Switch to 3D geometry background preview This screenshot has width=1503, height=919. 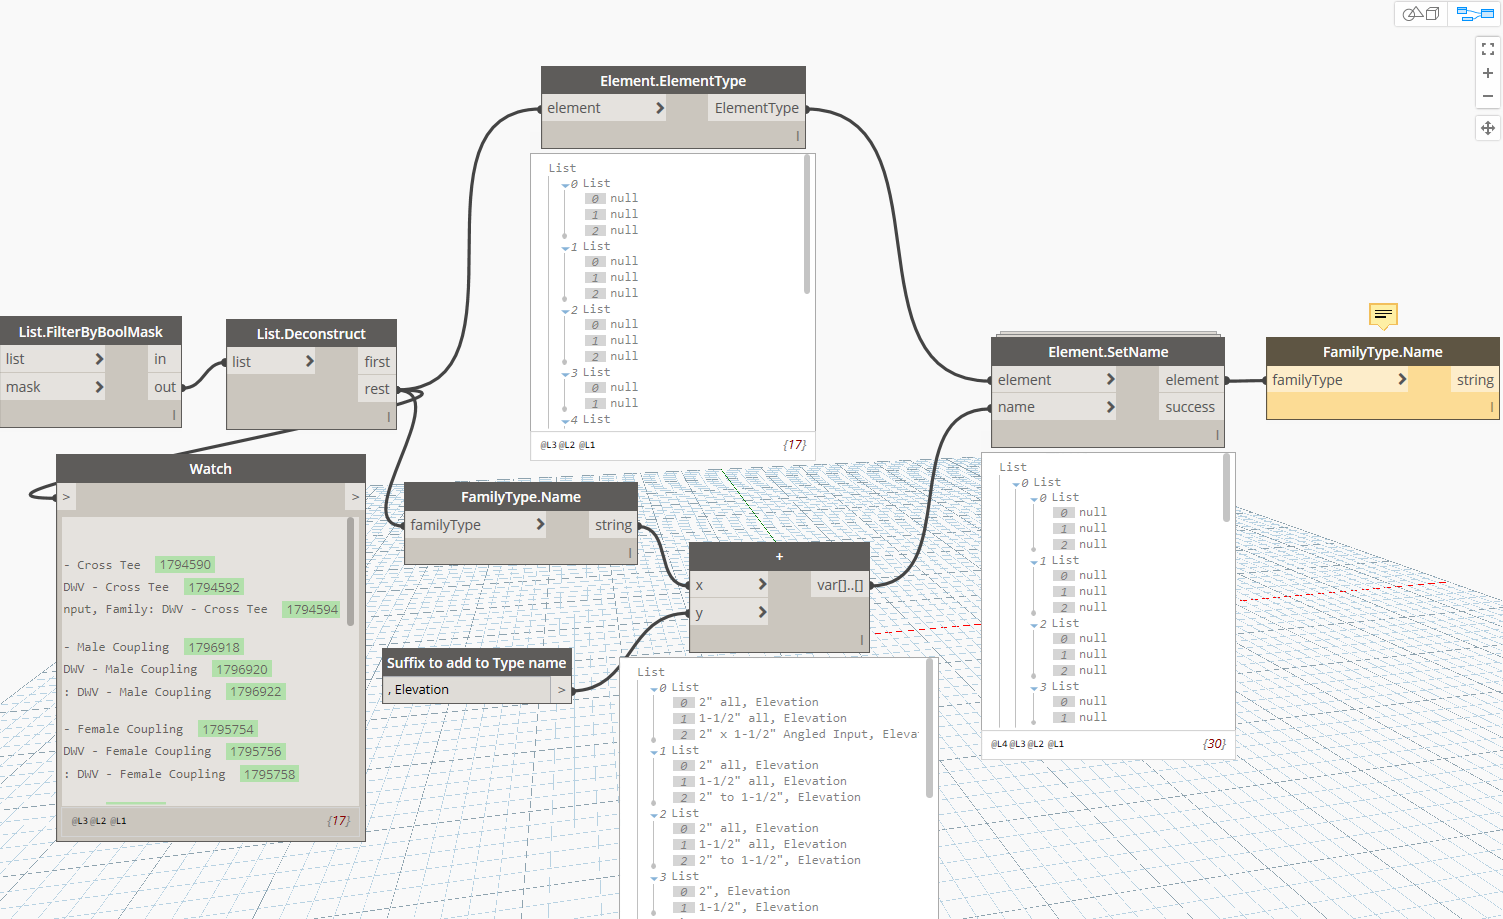(x=1421, y=14)
